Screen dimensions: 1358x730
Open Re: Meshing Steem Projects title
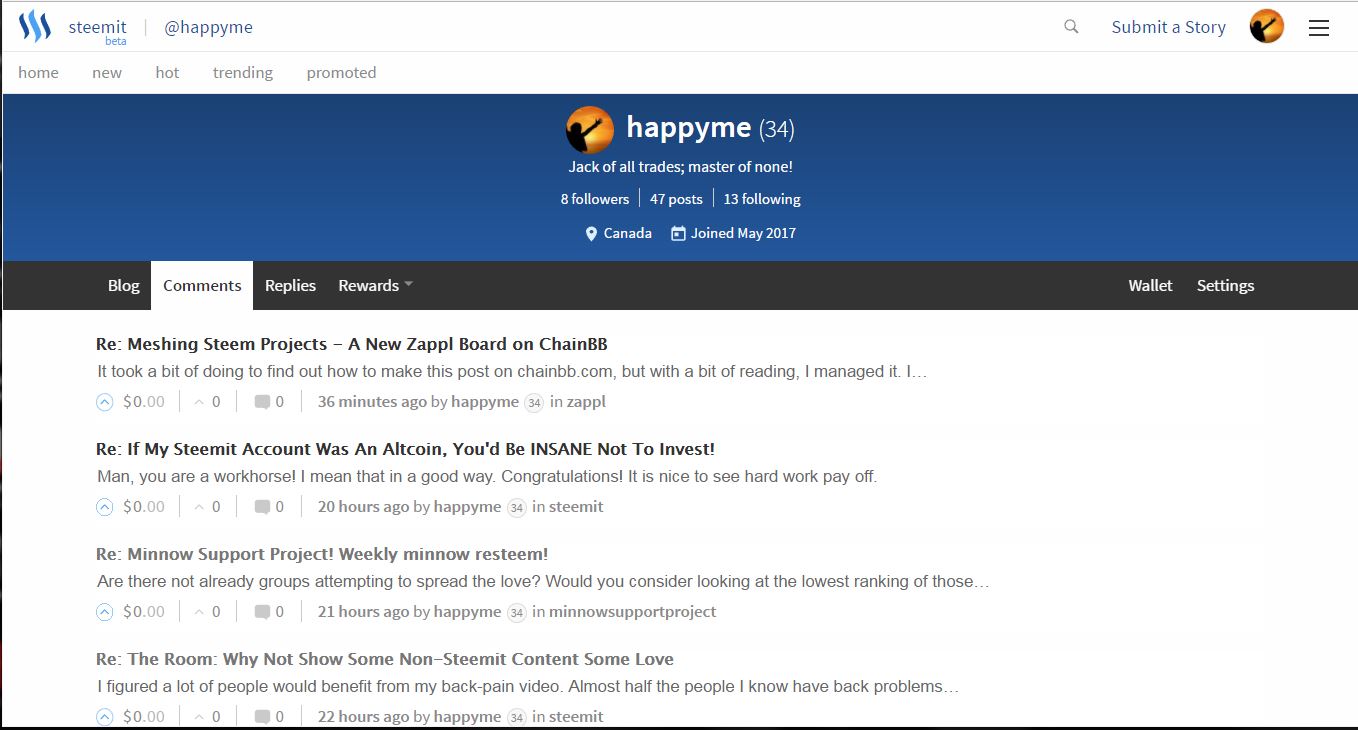point(352,344)
